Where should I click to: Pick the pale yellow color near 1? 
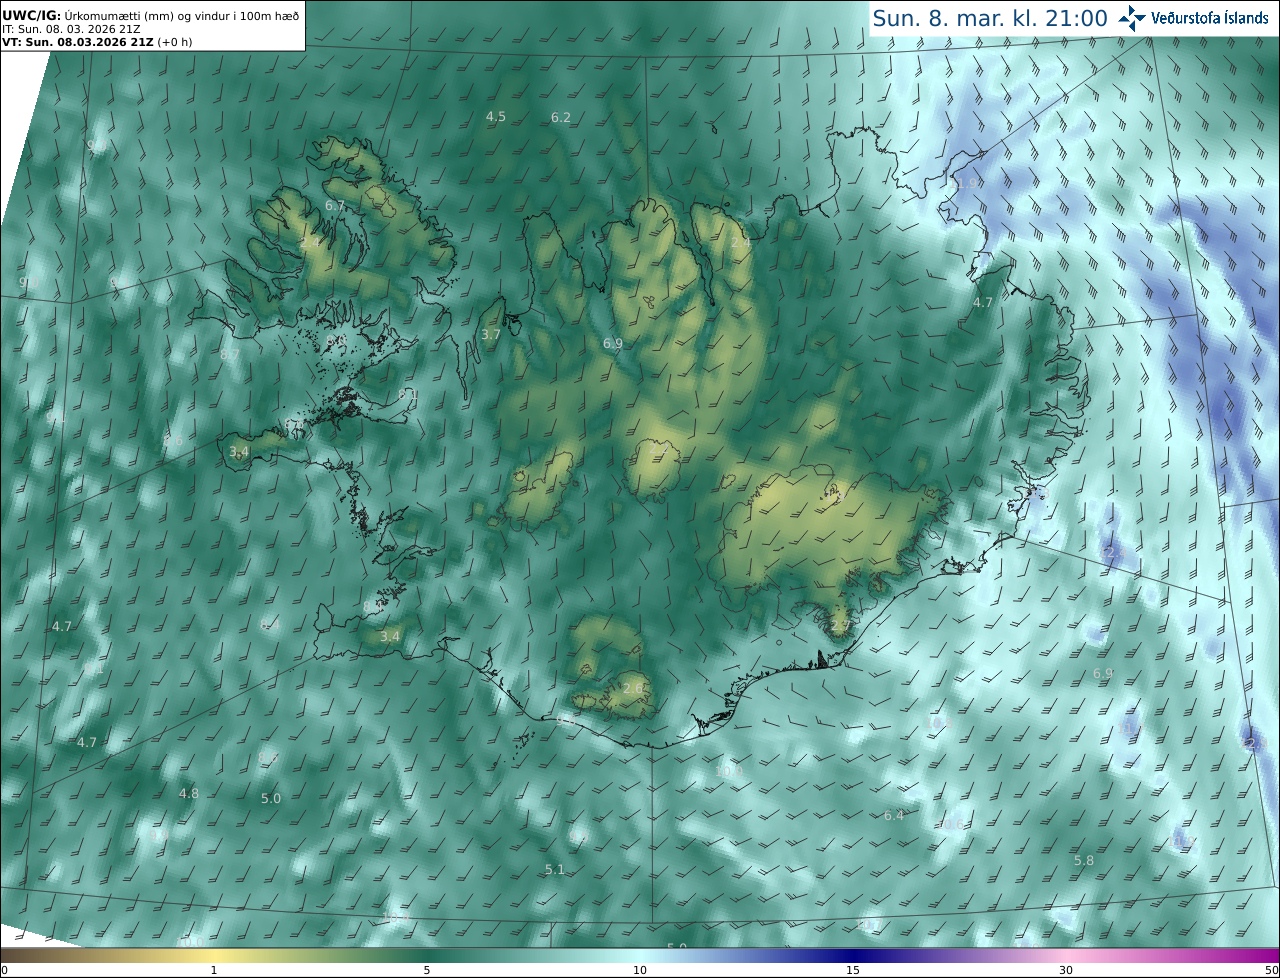coord(214,955)
